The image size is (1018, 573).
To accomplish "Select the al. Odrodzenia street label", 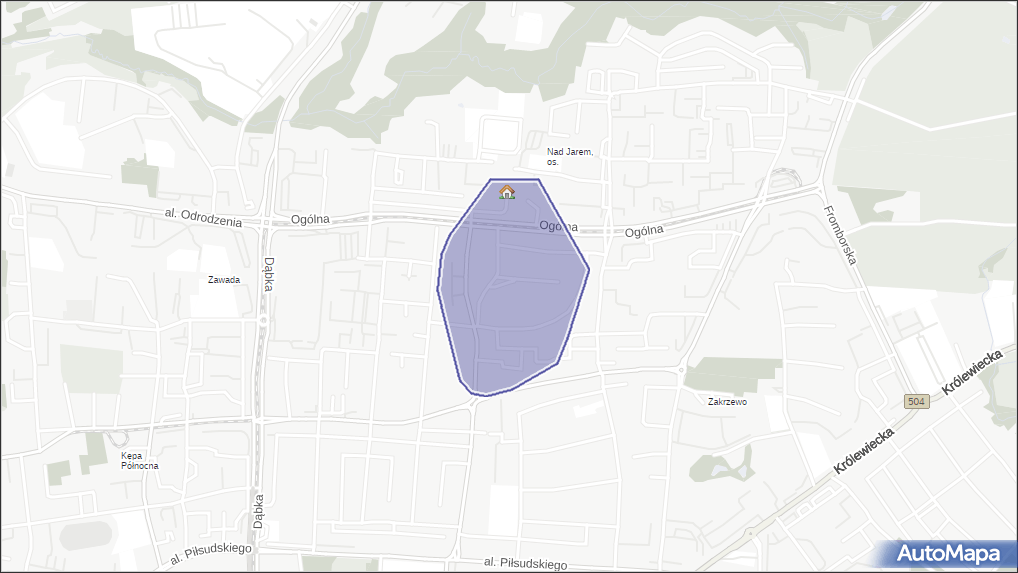I will click(203, 218).
